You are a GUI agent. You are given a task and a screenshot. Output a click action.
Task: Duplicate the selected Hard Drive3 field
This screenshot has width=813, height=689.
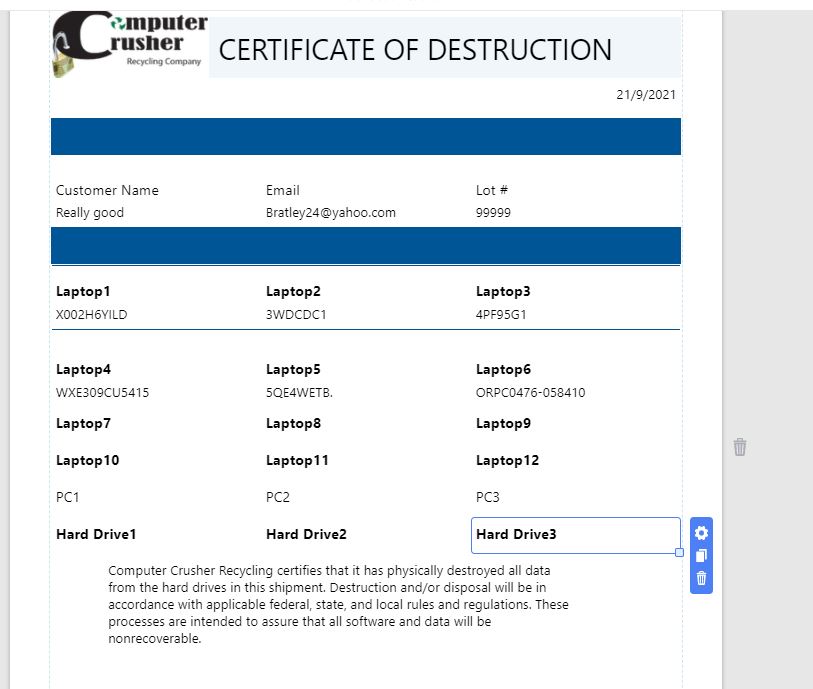click(x=701, y=556)
